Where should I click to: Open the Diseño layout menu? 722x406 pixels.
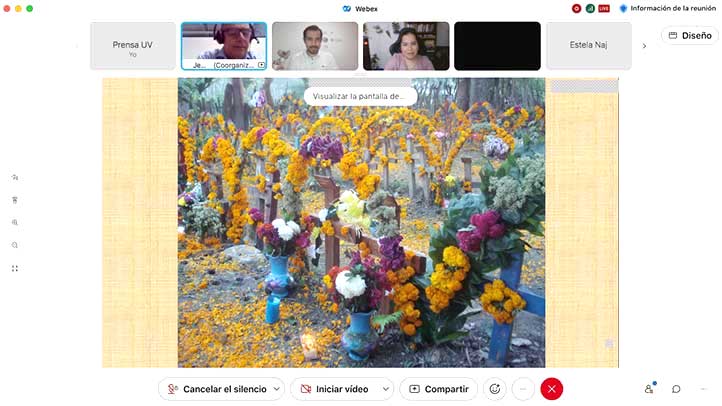coord(690,35)
